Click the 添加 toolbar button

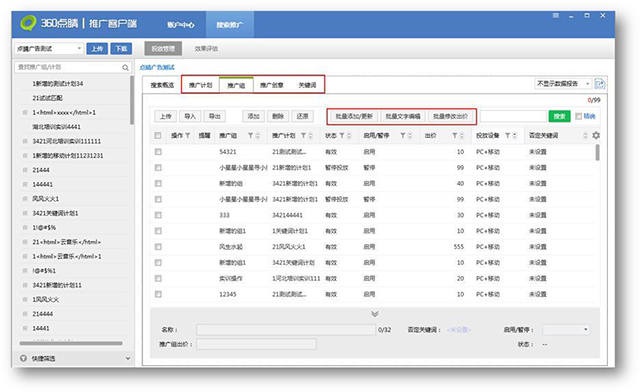253,116
